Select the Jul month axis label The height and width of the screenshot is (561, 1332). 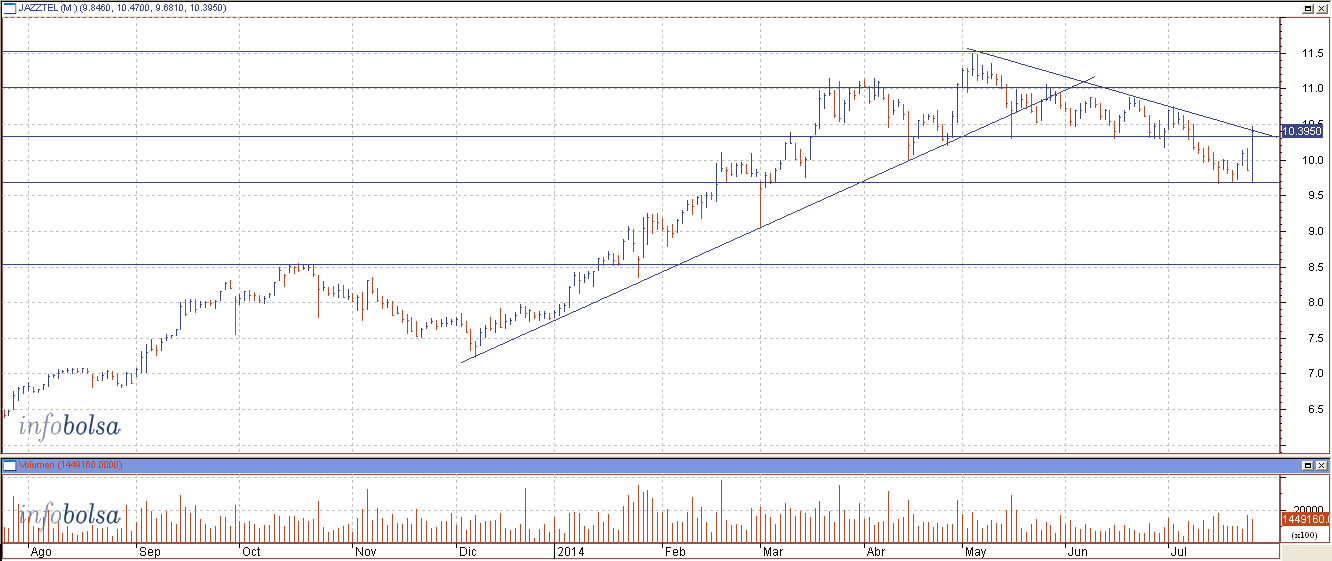point(1178,551)
